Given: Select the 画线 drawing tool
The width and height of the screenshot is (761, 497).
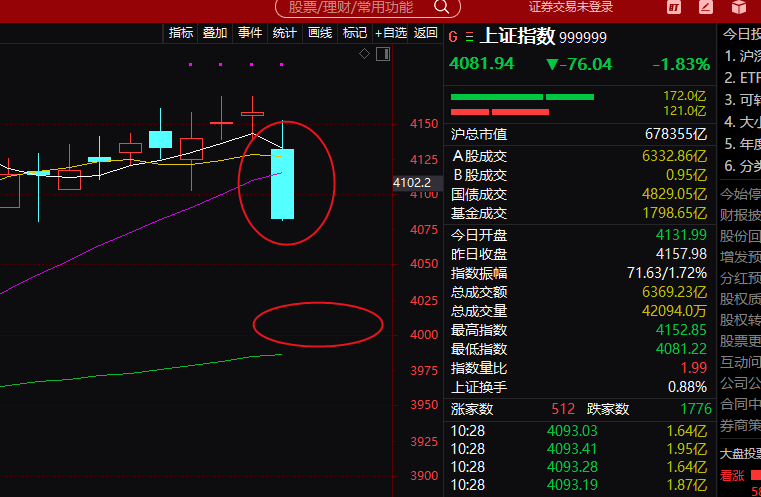Looking at the screenshot, I should (x=320, y=33).
